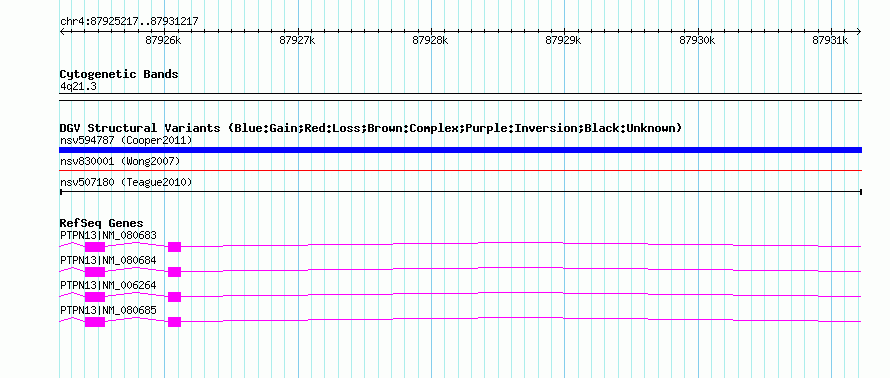
Task: Click the black nsv507180 variant line
Action: pyautogui.click(x=460, y=192)
